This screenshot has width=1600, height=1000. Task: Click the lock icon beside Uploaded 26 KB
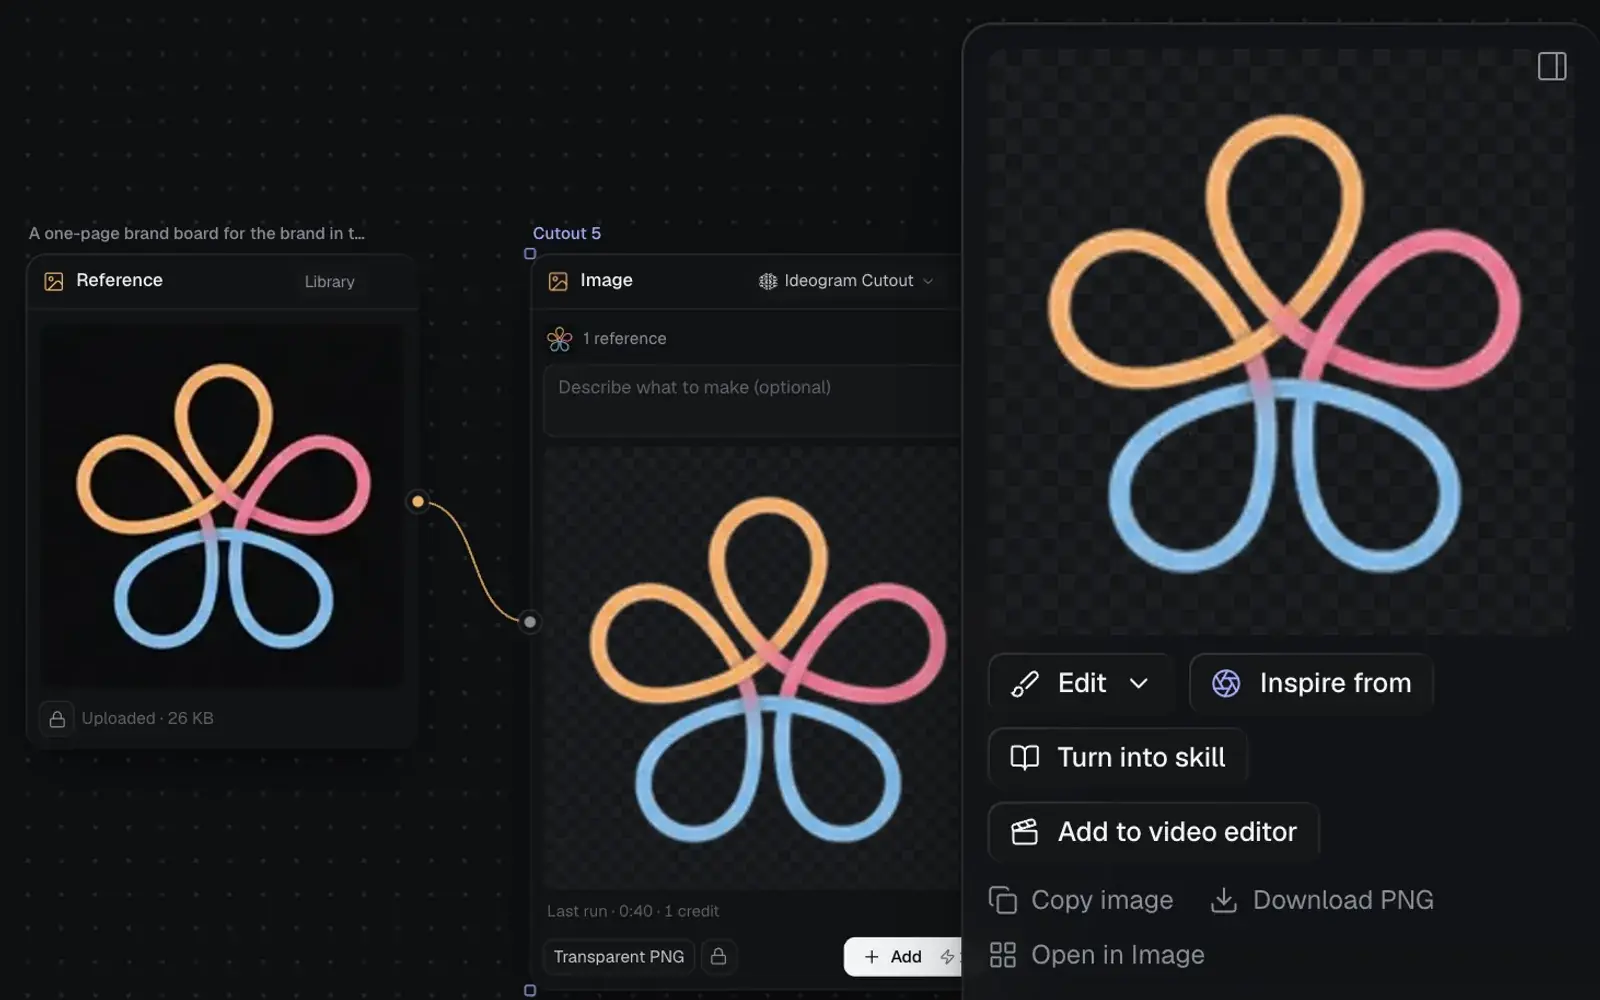point(57,718)
